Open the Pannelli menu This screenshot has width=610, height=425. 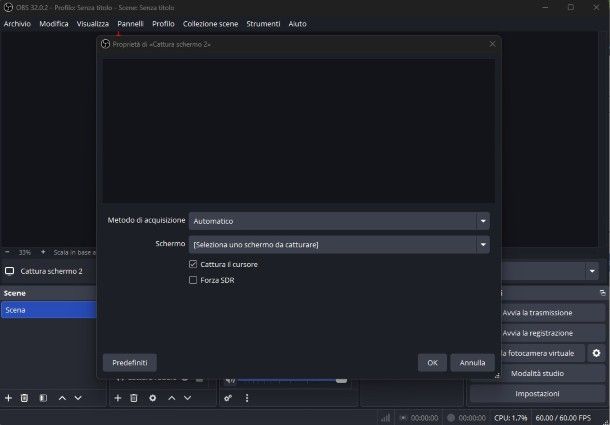point(130,24)
